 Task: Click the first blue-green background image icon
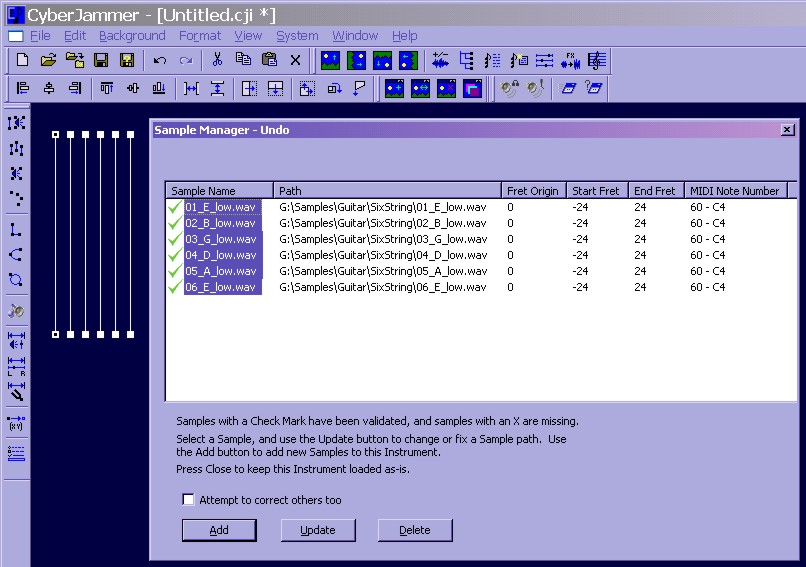click(331, 60)
